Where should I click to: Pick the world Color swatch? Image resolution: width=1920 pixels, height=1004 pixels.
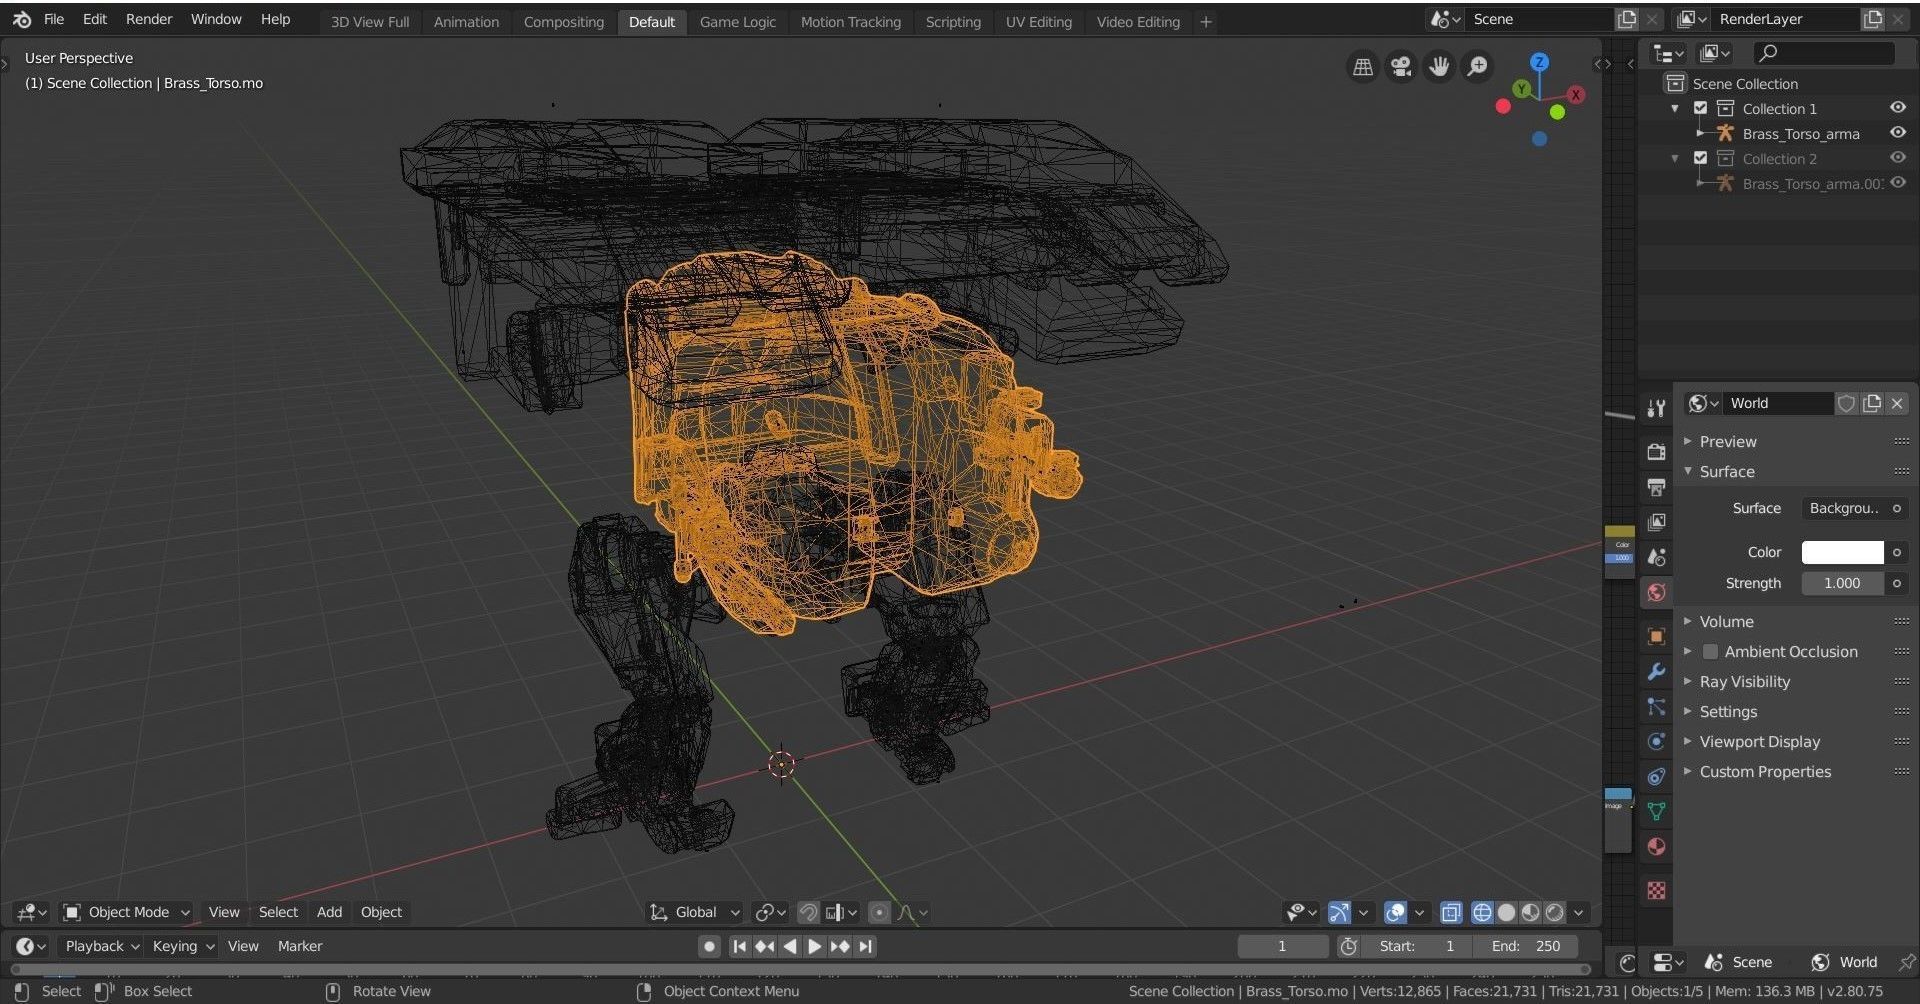tap(1842, 552)
